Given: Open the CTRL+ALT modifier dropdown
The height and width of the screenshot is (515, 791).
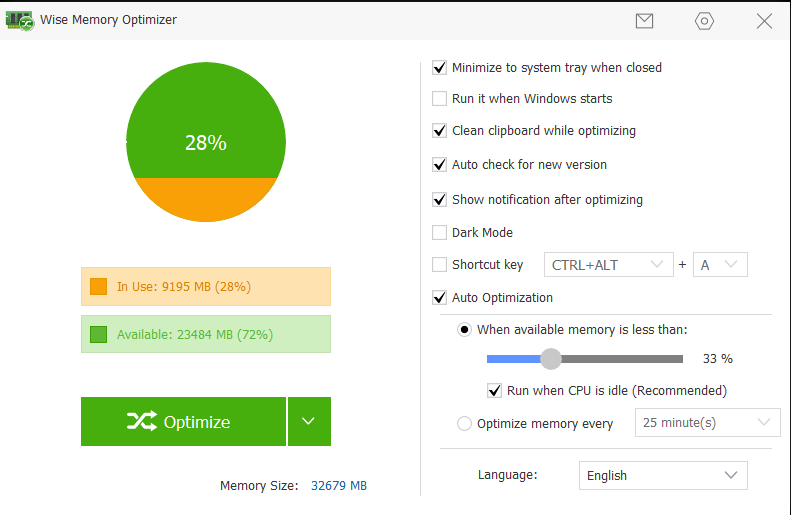Looking at the screenshot, I should 607,265.
